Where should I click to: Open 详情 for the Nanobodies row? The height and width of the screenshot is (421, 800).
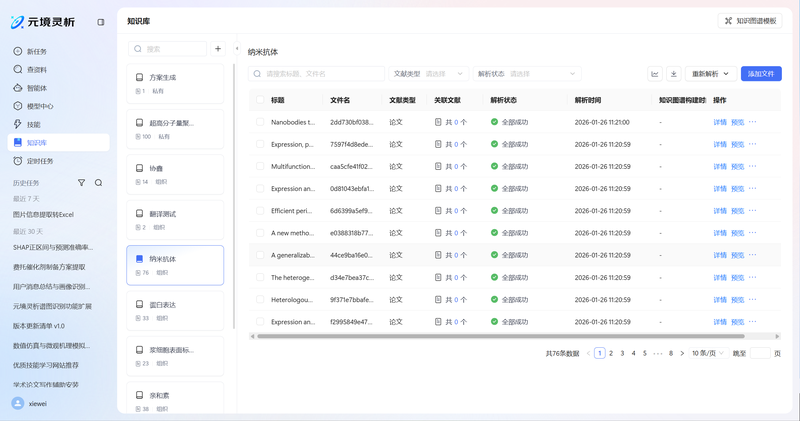(x=720, y=122)
